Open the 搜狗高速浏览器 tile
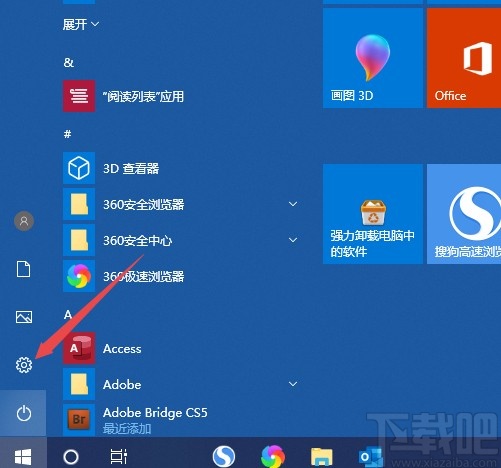The image size is (501, 468). click(464, 214)
